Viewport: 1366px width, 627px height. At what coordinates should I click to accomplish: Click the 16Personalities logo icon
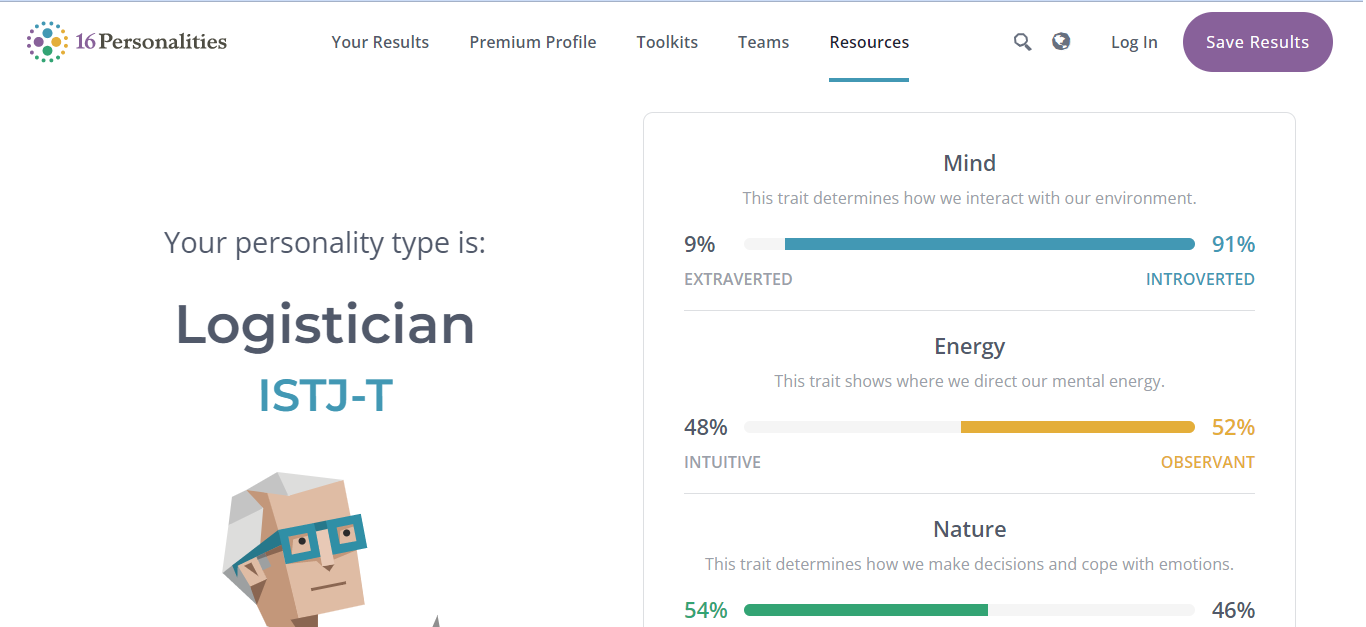tap(46, 42)
